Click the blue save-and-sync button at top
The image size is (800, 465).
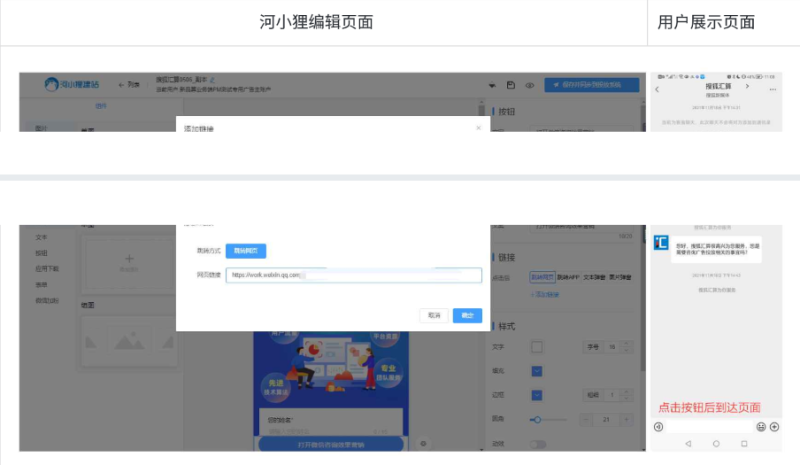tap(592, 85)
